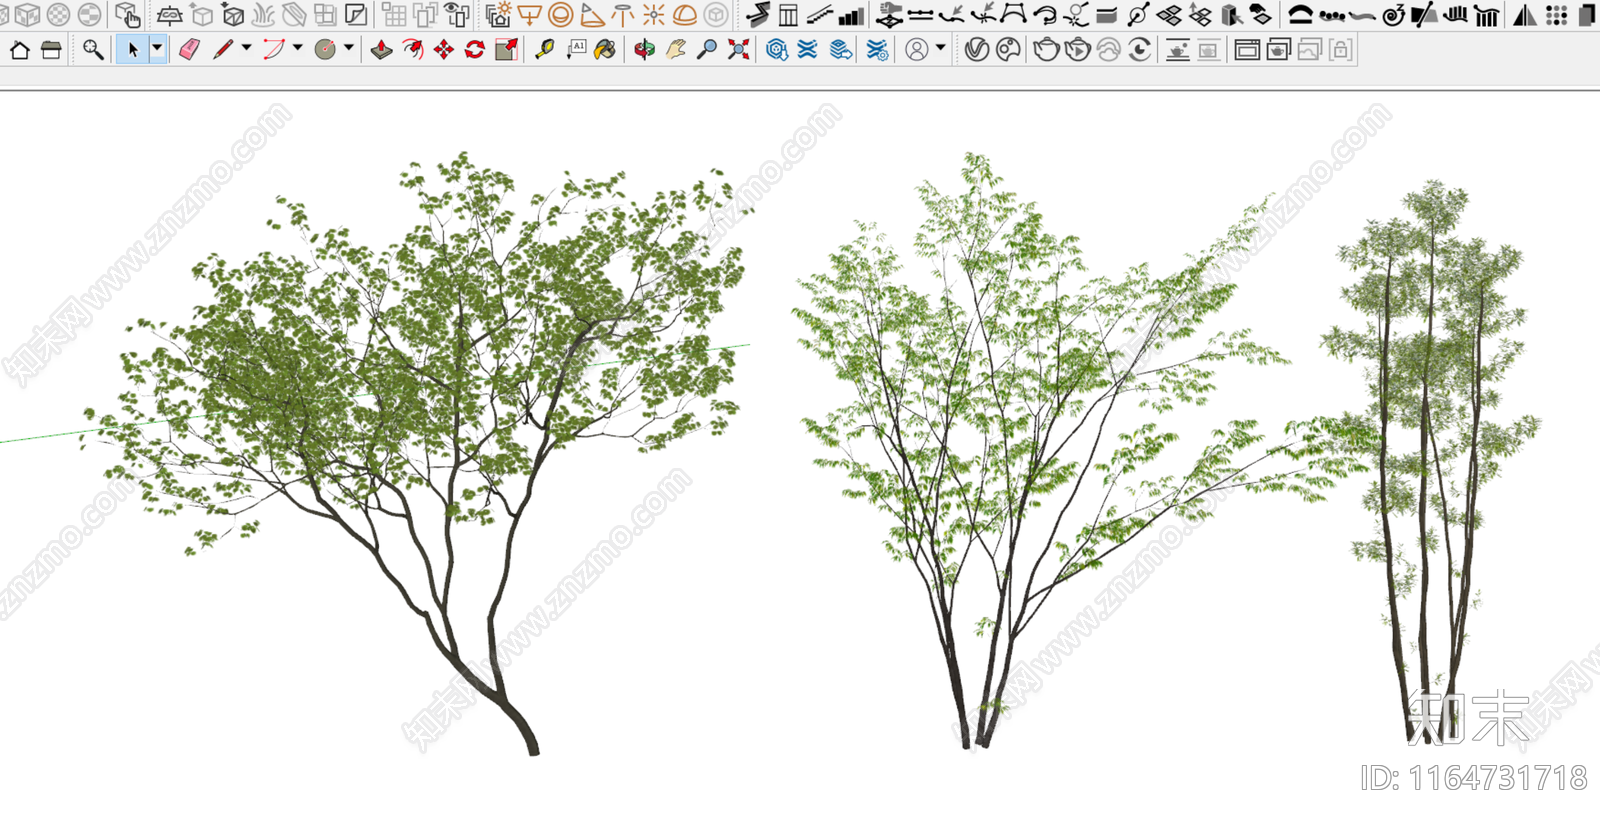Screen dimensions: 1600x817
Task: Click the V-Ray cloud render icon
Action: [x=1108, y=49]
